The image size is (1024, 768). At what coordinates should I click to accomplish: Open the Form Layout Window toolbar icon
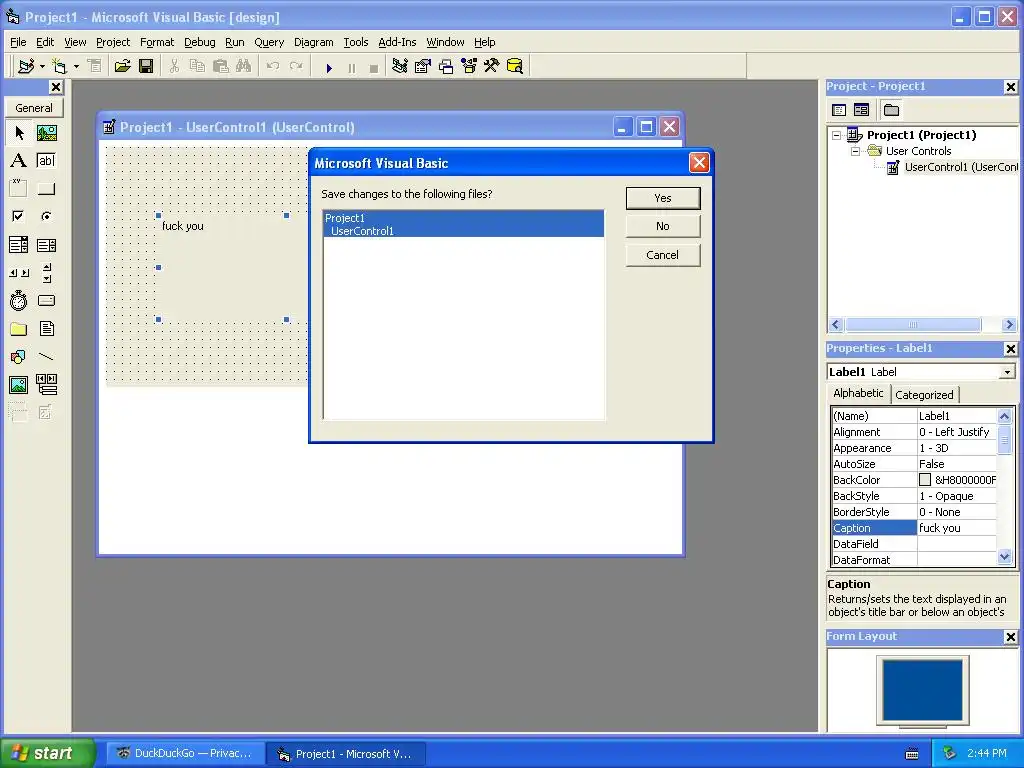point(446,66)
